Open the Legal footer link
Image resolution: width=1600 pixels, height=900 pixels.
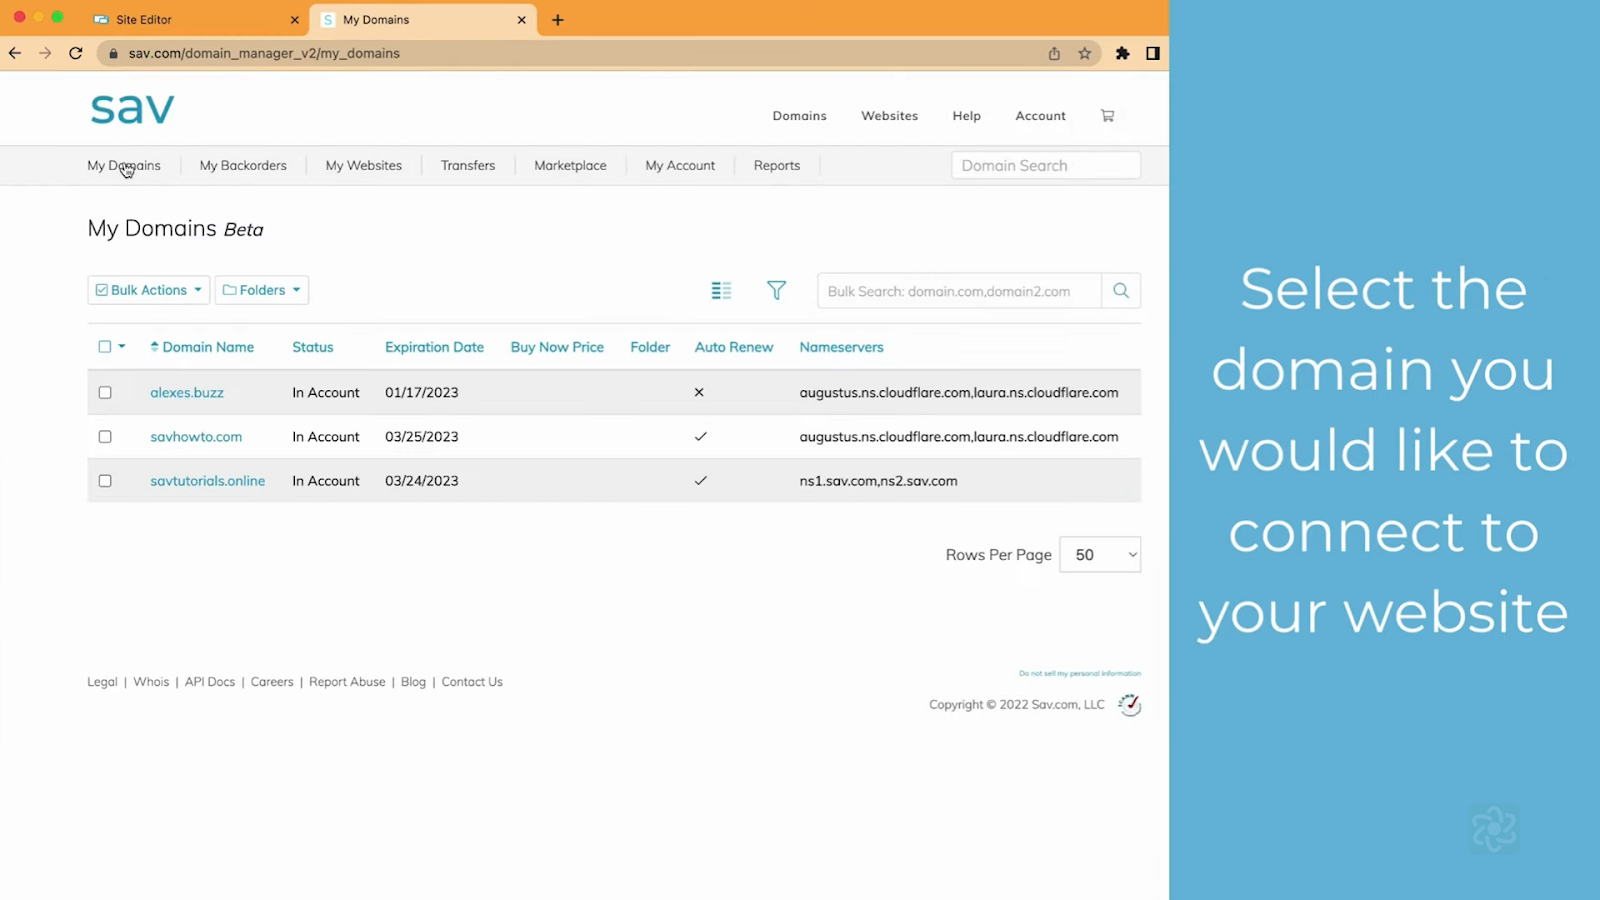pos(102,682)
